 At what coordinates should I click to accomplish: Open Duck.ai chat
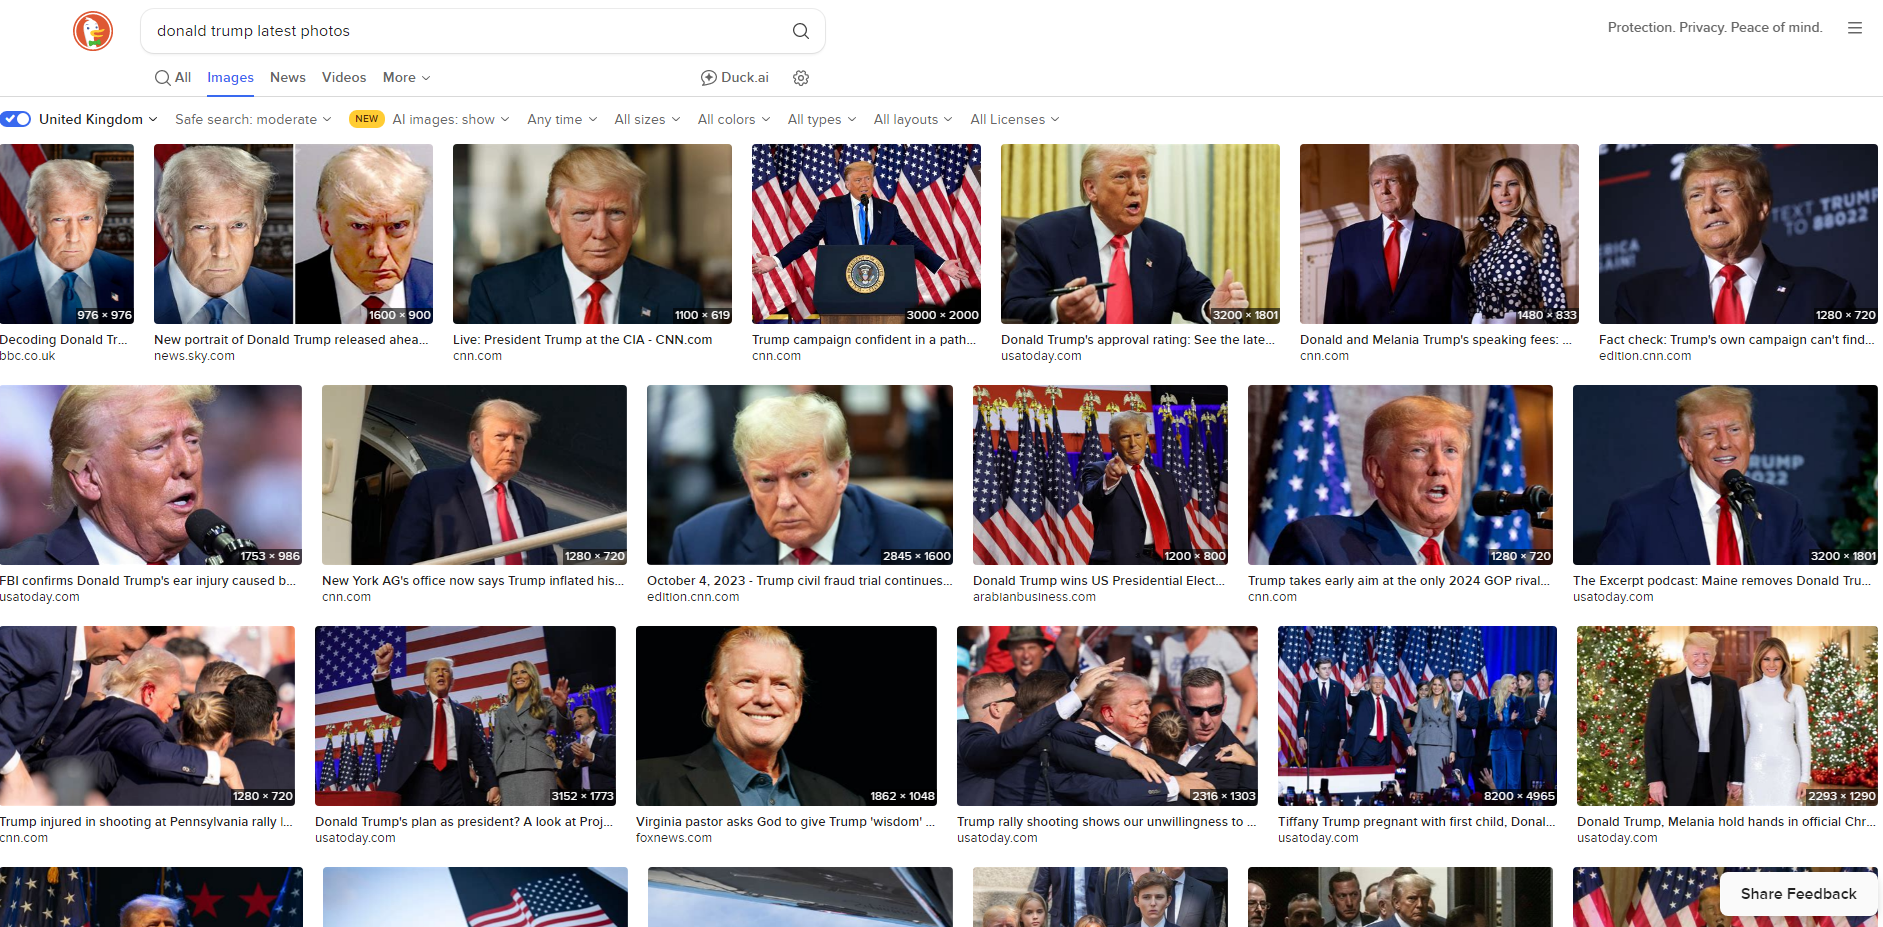735,78
